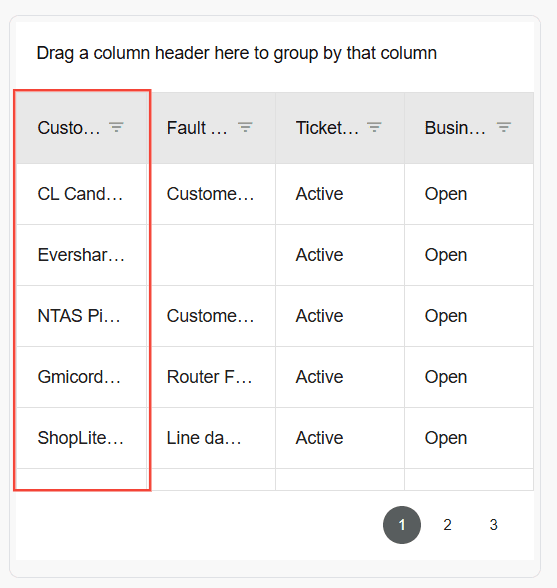This screenshot has height=588, width=557.
Task: Select the ShopLite… customer cell
Action: pyautogui.click(x=81, y=438)
